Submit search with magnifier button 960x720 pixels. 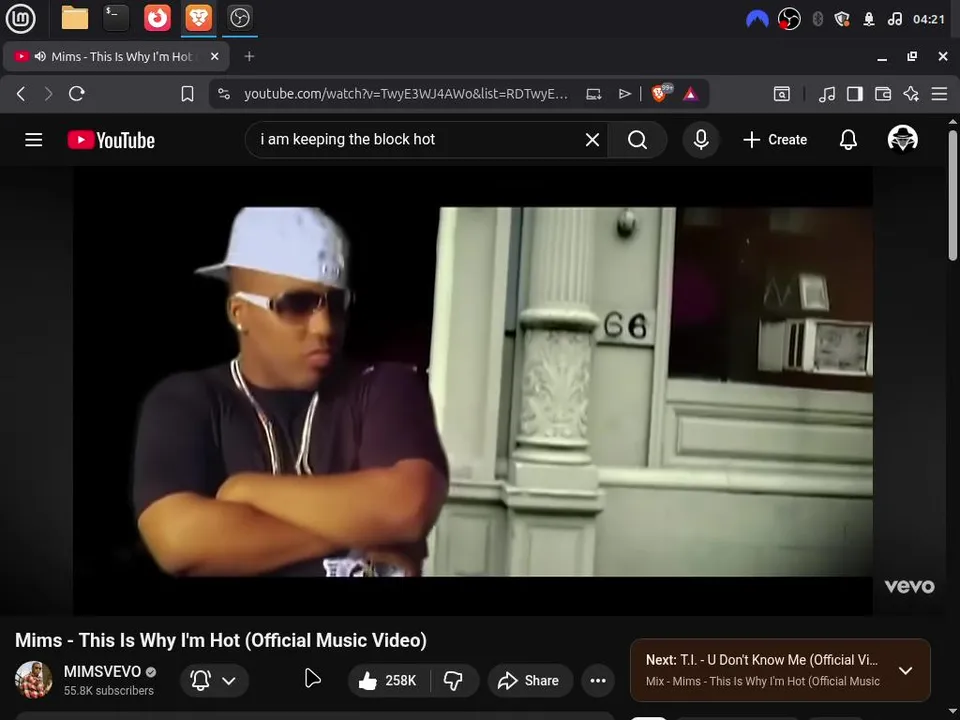click(637, 140)
